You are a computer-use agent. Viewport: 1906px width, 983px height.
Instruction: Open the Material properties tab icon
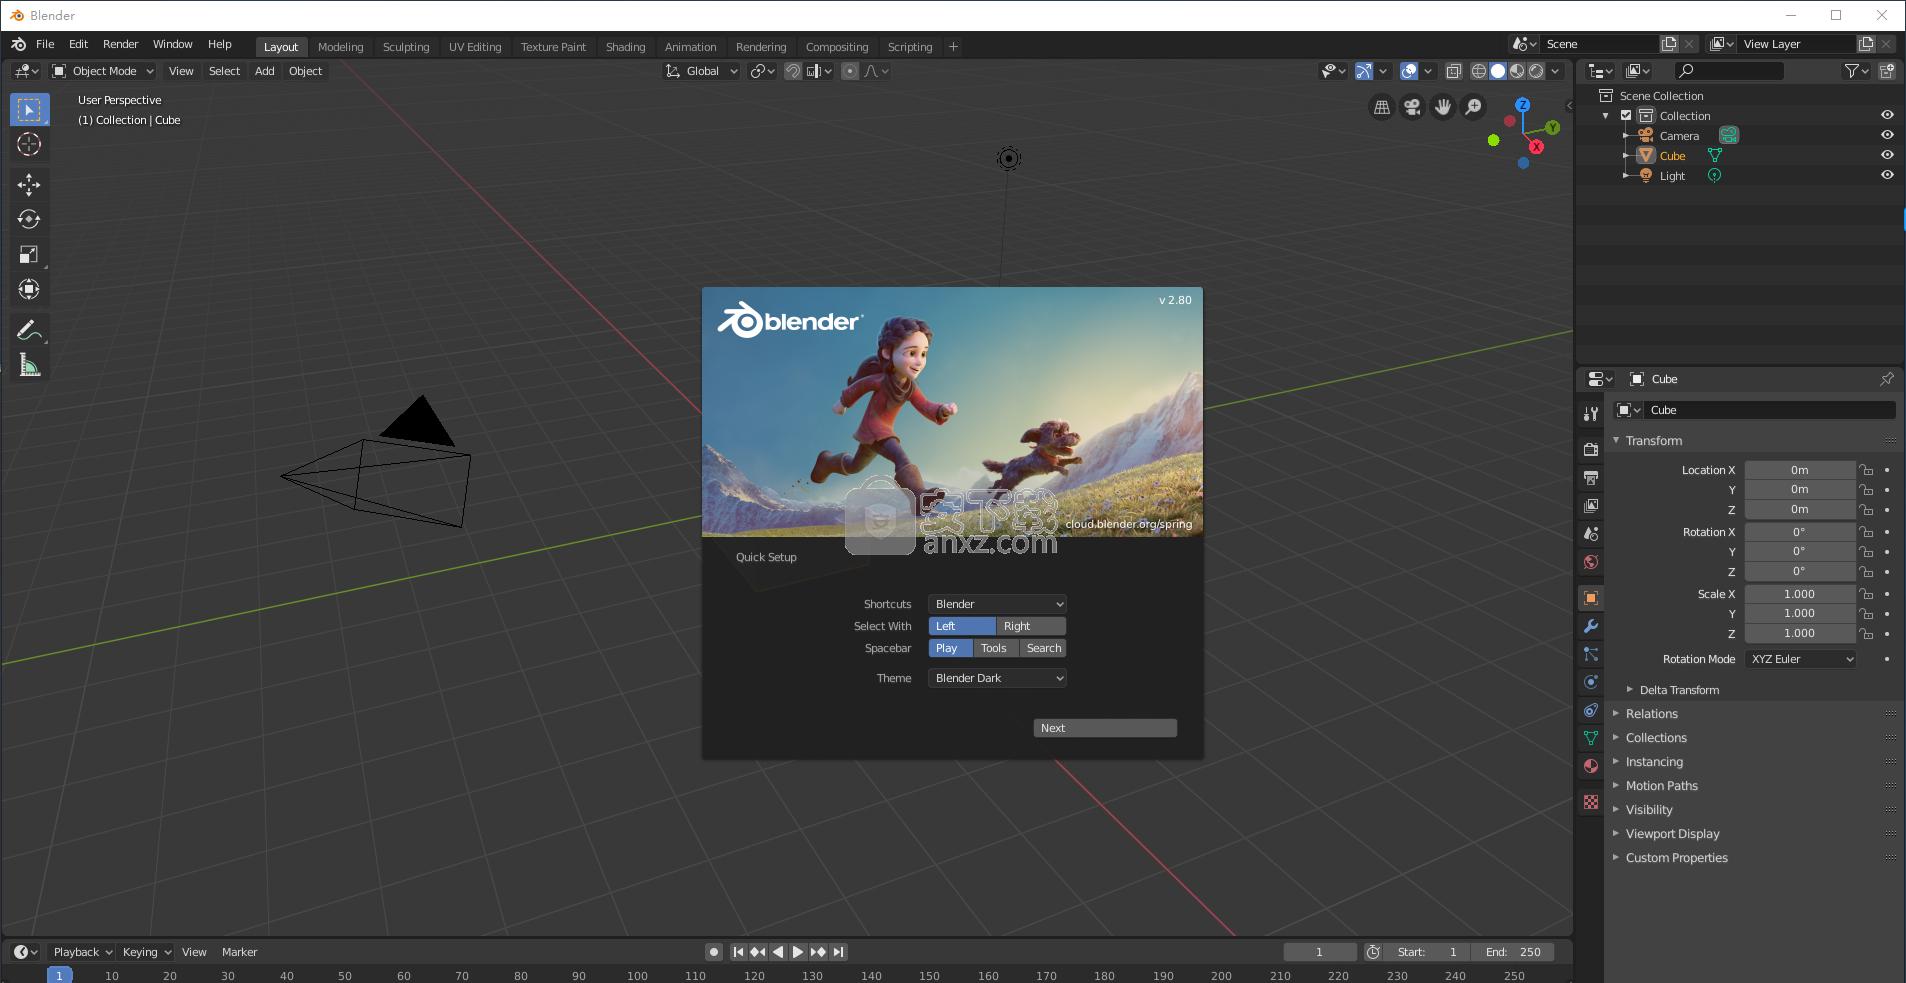(x=1591, y=766)
